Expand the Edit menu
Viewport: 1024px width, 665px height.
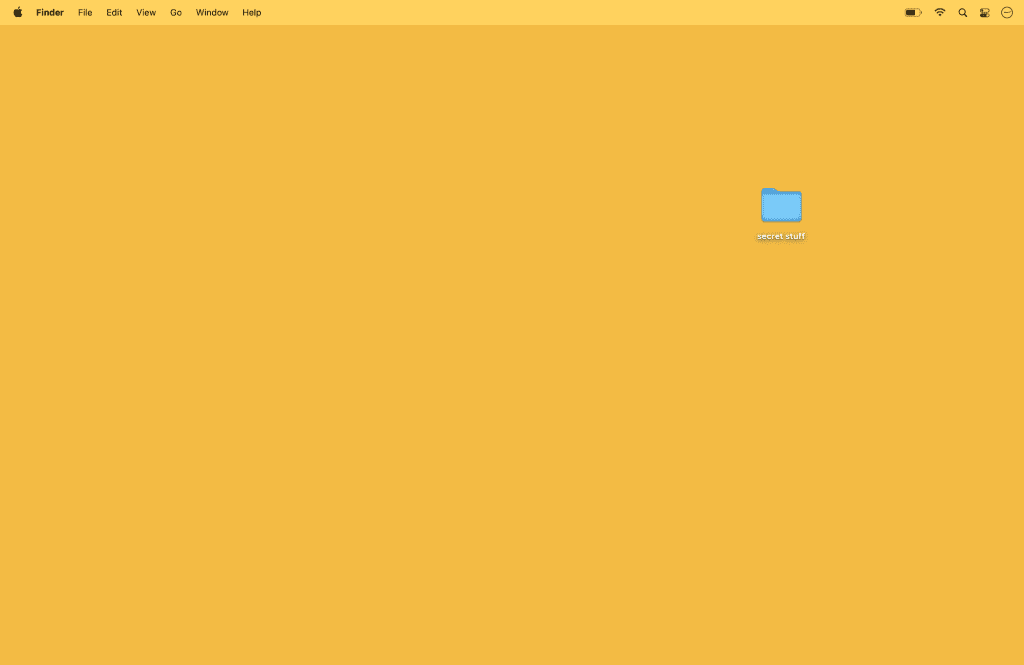pyautogui.click(x=114, y=13)
